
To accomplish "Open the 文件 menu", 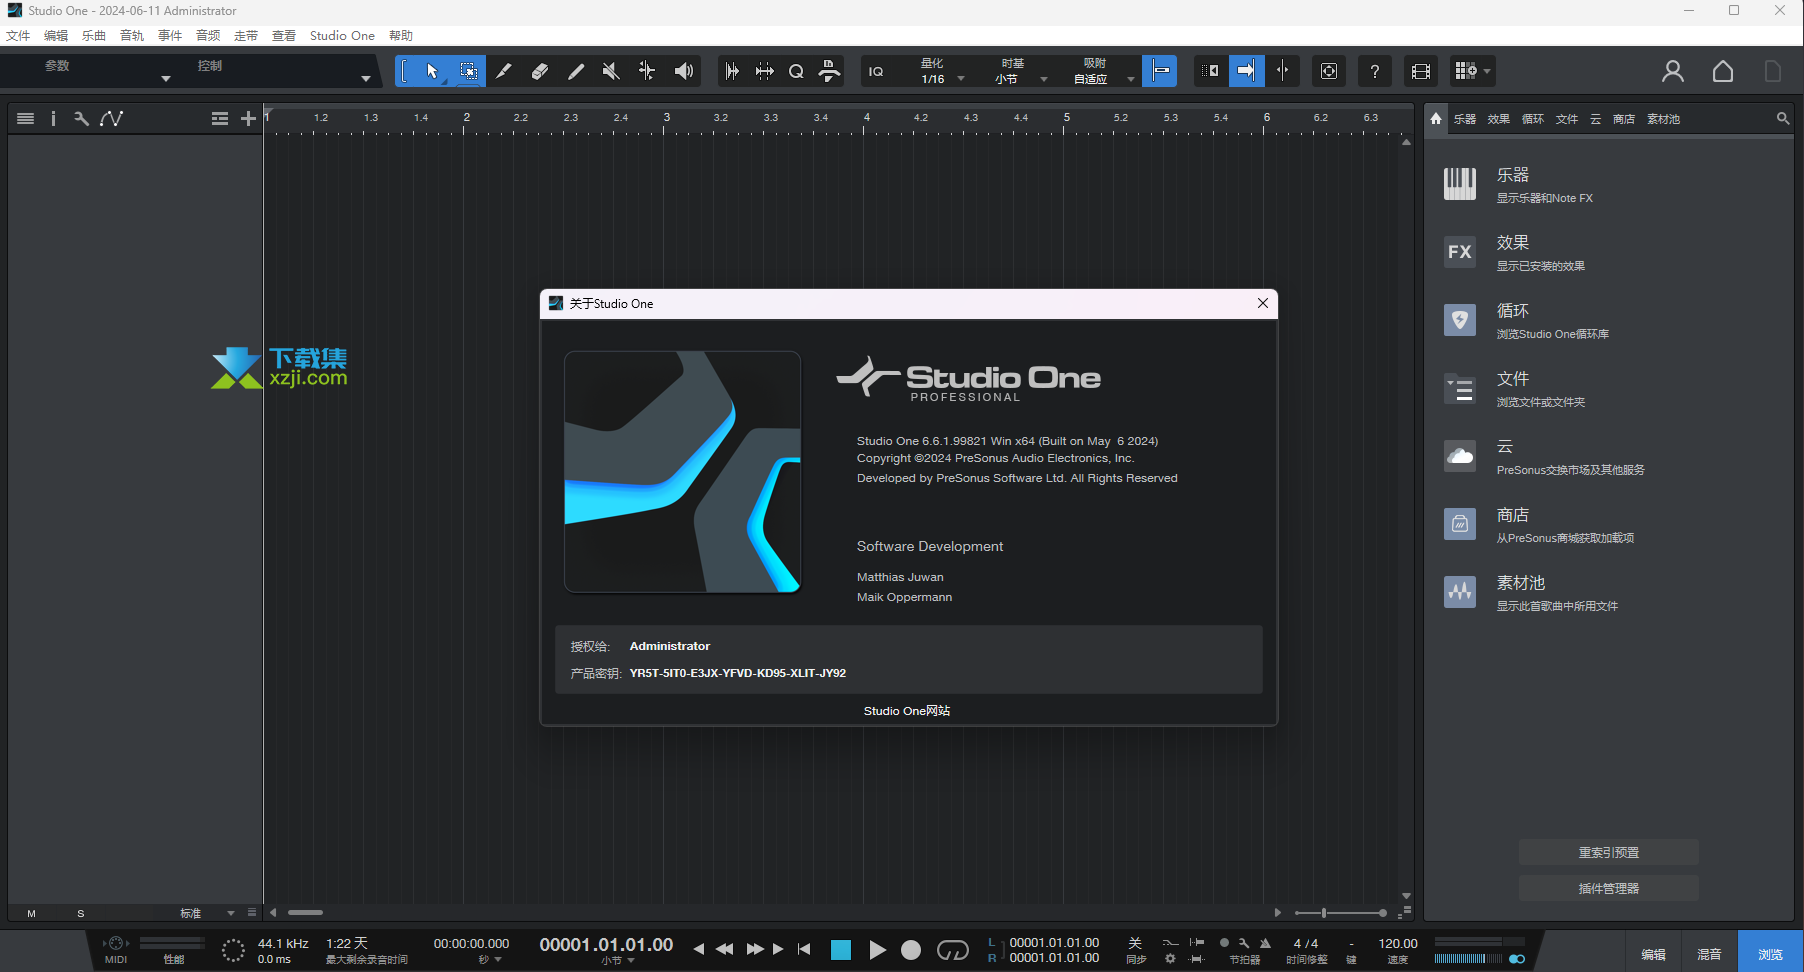I will (x=18, y=35).
